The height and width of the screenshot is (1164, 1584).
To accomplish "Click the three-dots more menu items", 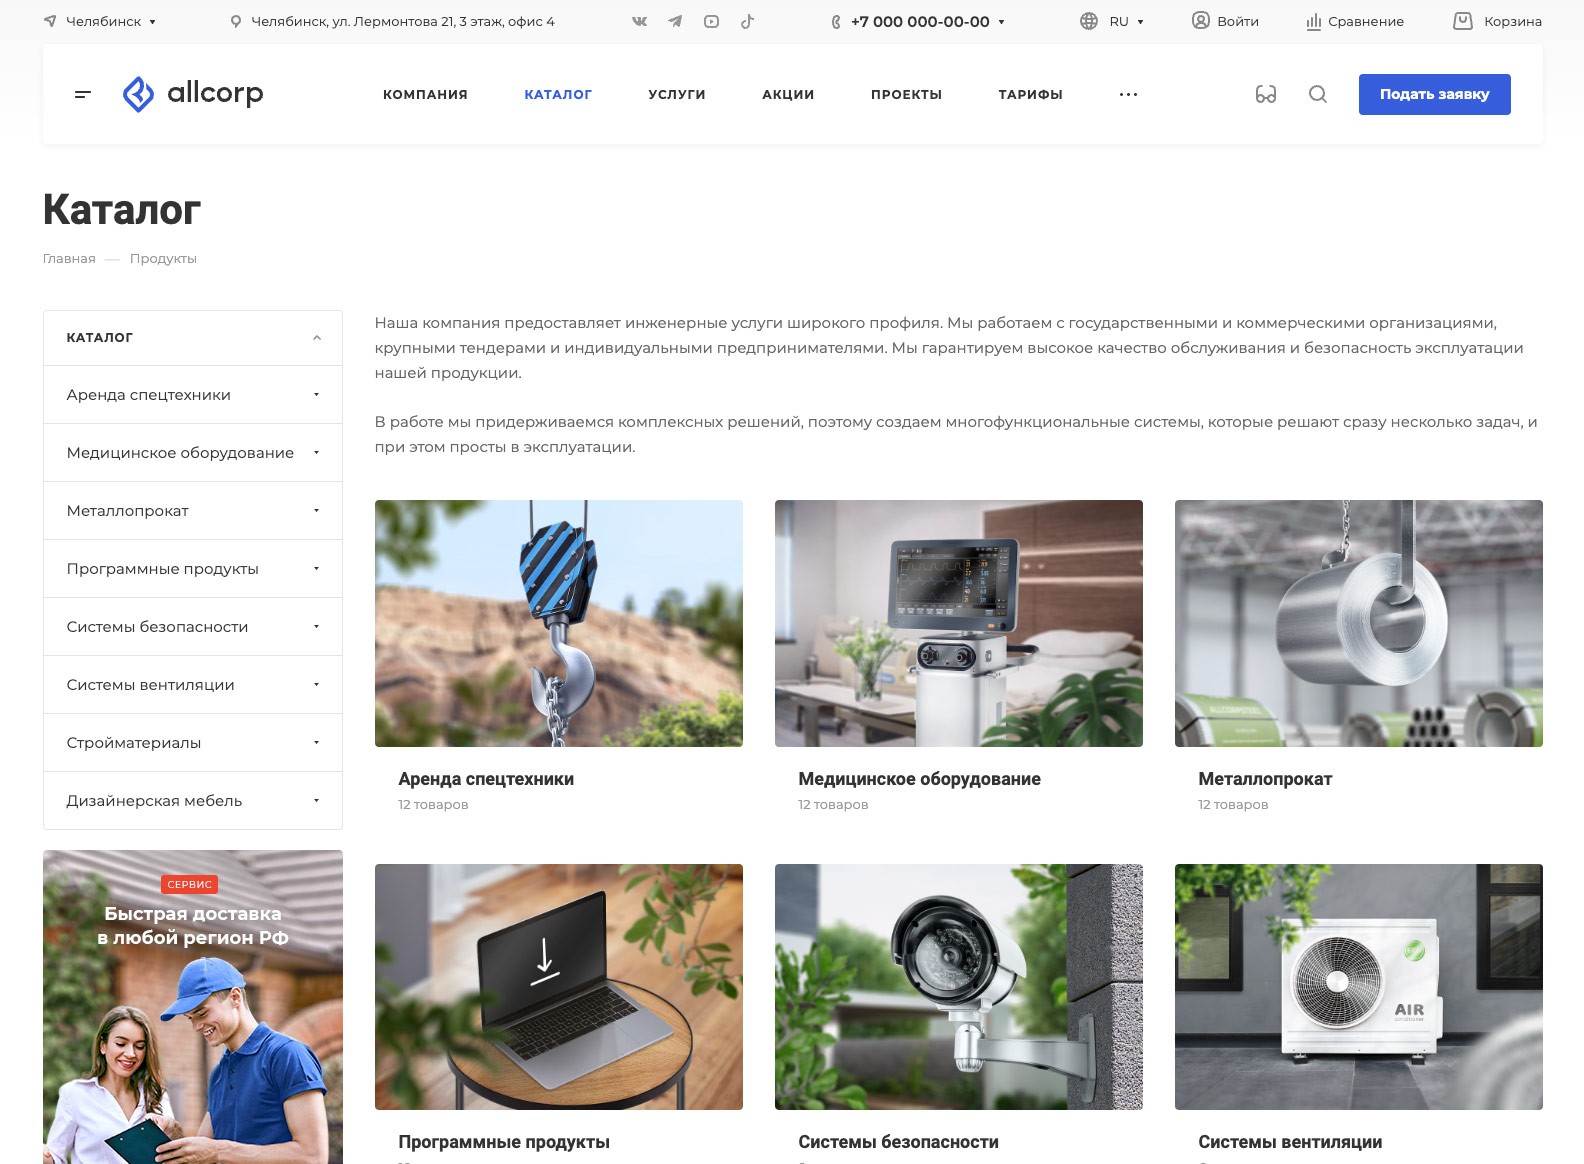I will point(1128,94).
